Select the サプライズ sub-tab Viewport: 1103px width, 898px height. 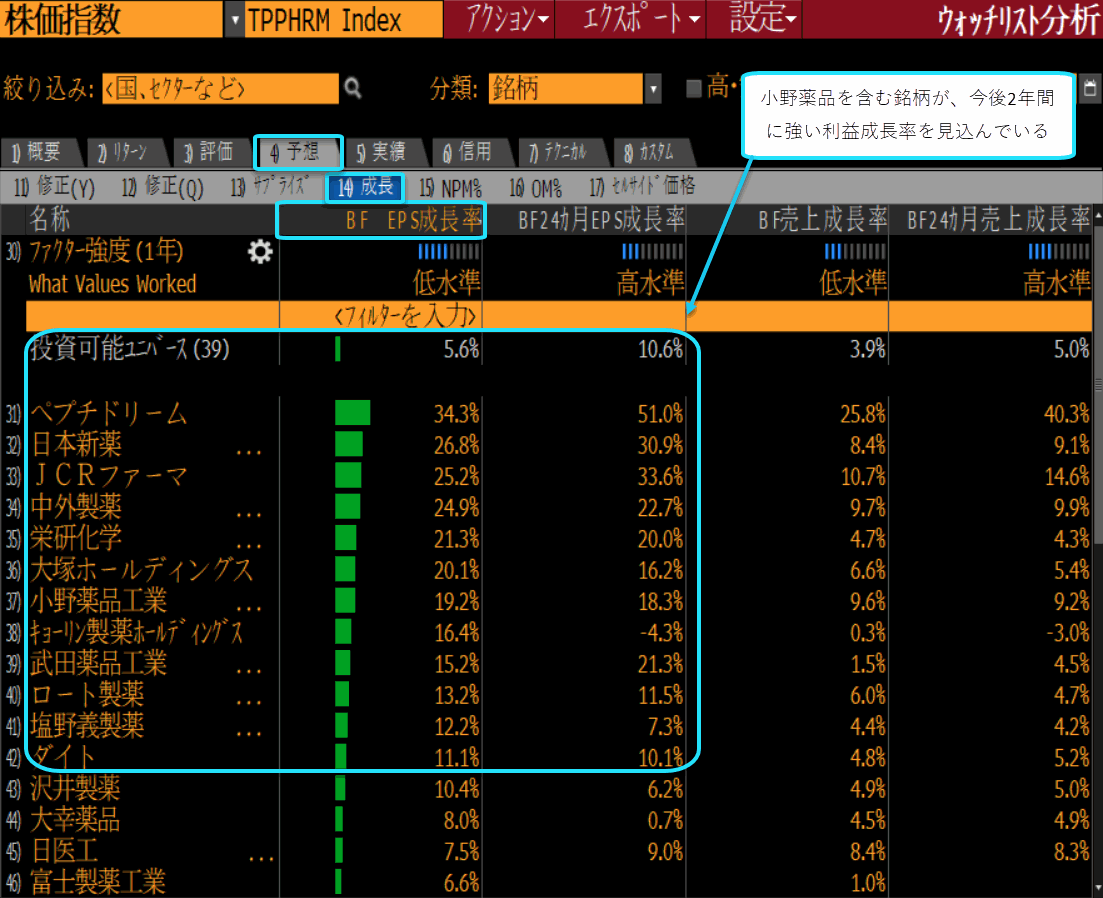coord(269,187)
